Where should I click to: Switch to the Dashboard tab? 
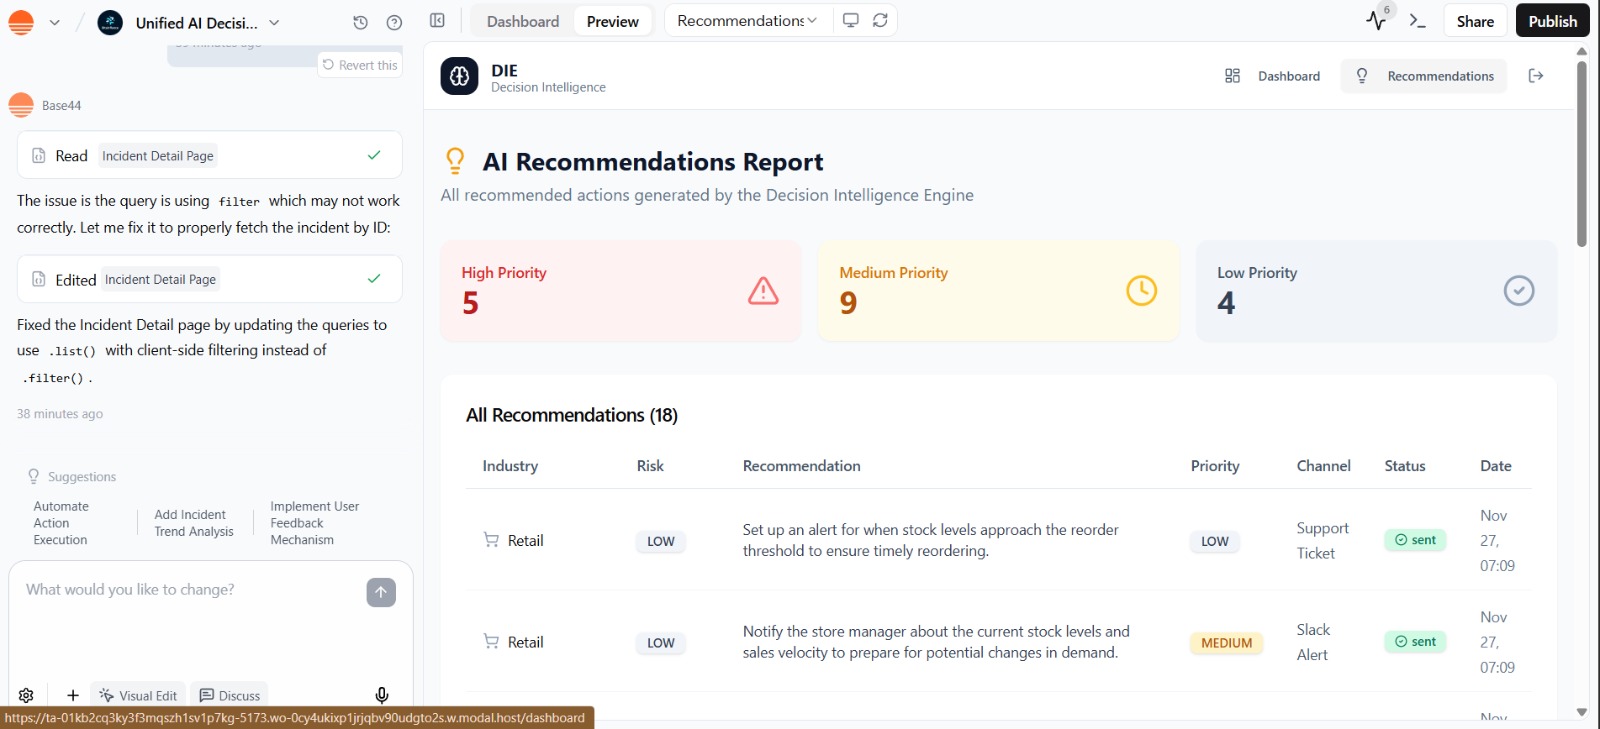[522, 21]
